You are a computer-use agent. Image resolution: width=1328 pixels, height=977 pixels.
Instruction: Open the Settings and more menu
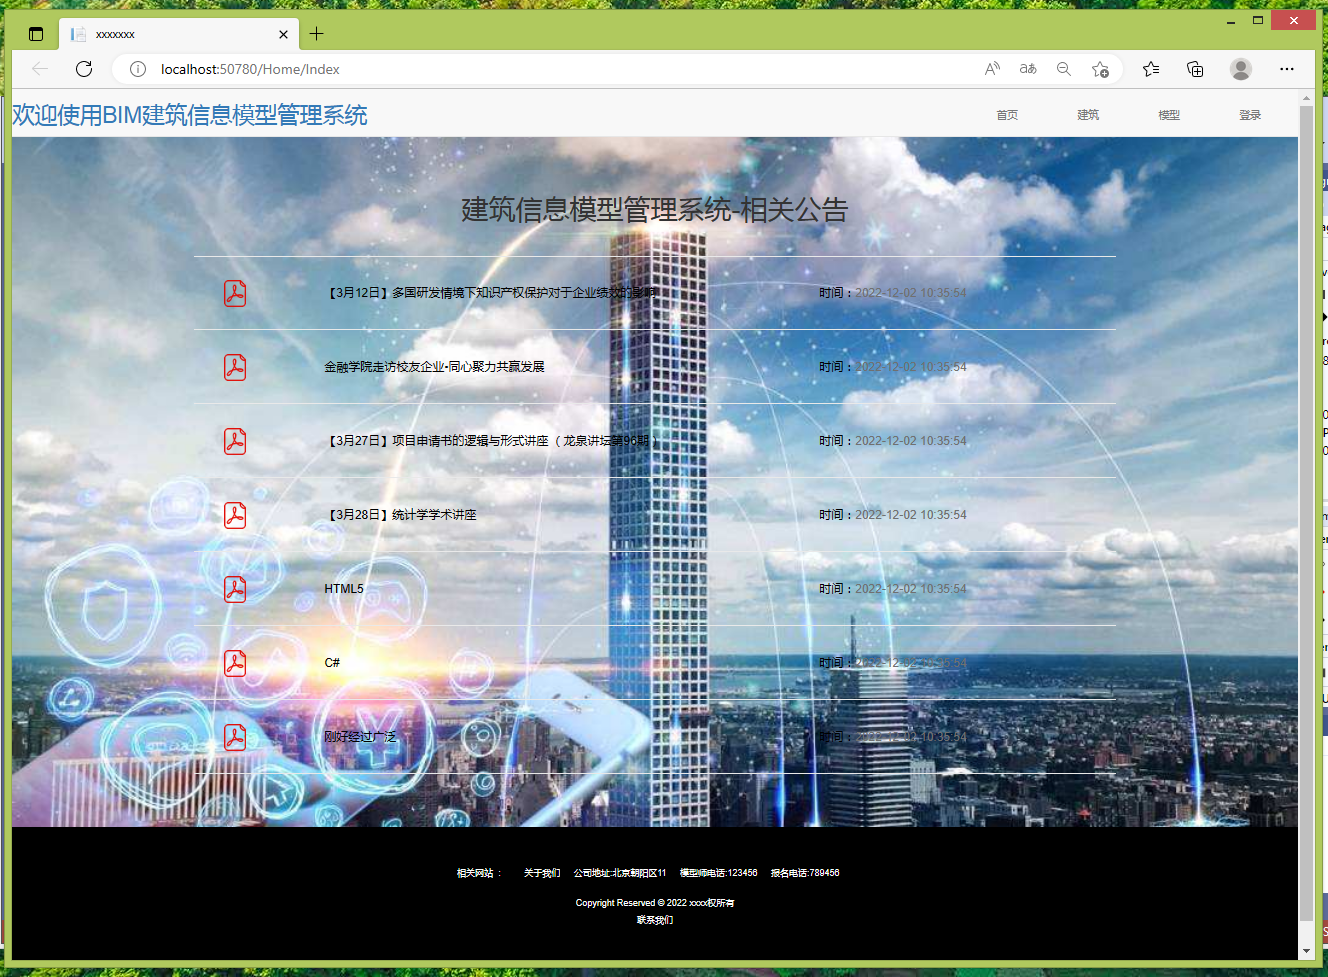tap(1287, 69)
